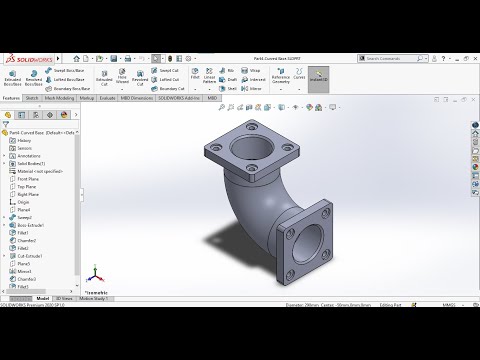Open dropdown under Hole Wizard
Screen dimensions: 480x360
[122, 89]
